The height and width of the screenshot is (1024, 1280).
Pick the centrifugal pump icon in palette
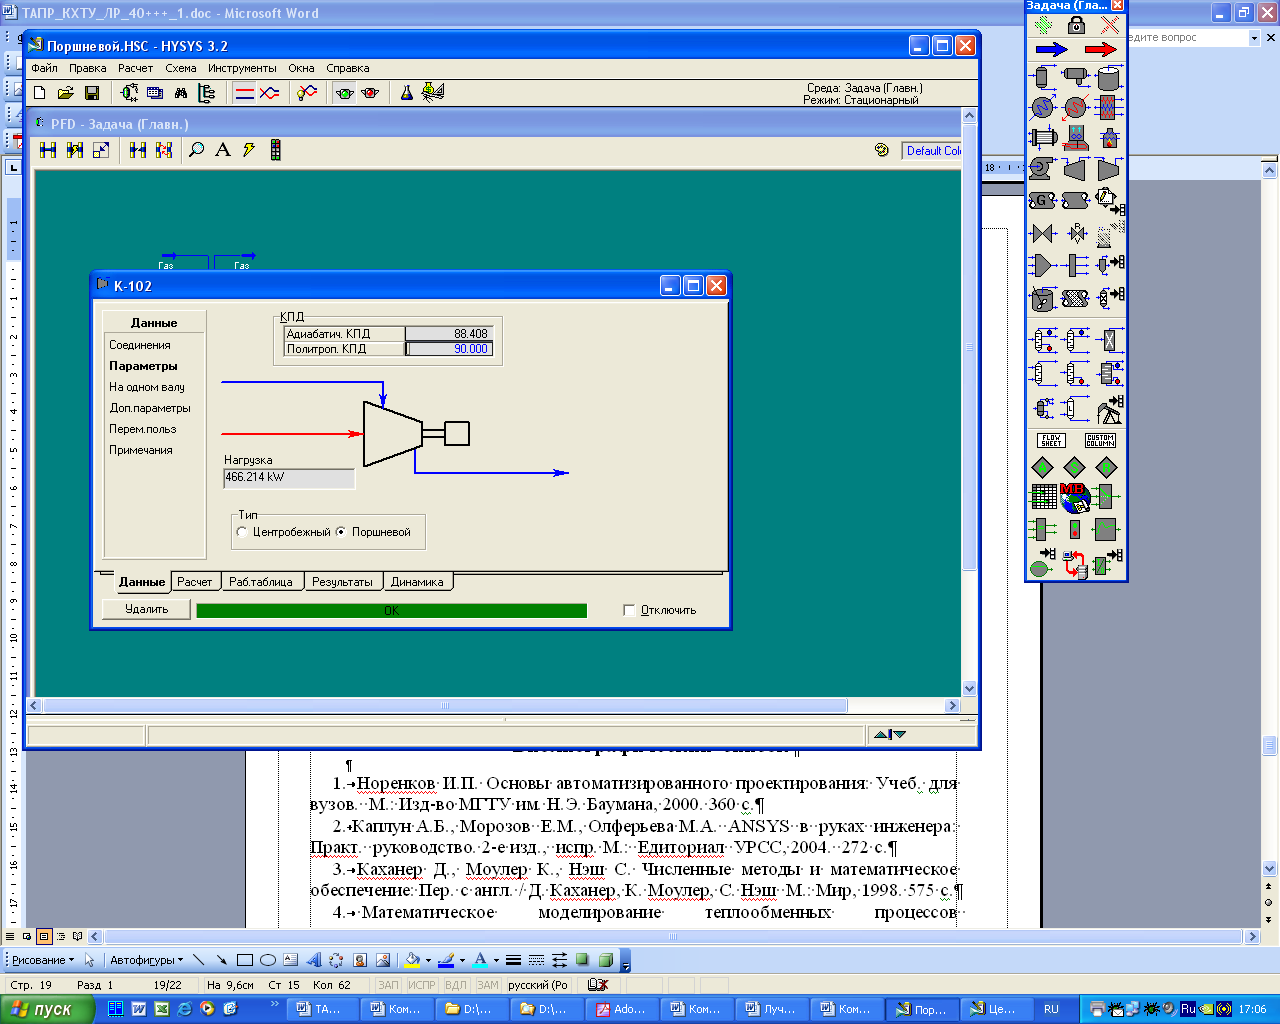(1043, 169)
